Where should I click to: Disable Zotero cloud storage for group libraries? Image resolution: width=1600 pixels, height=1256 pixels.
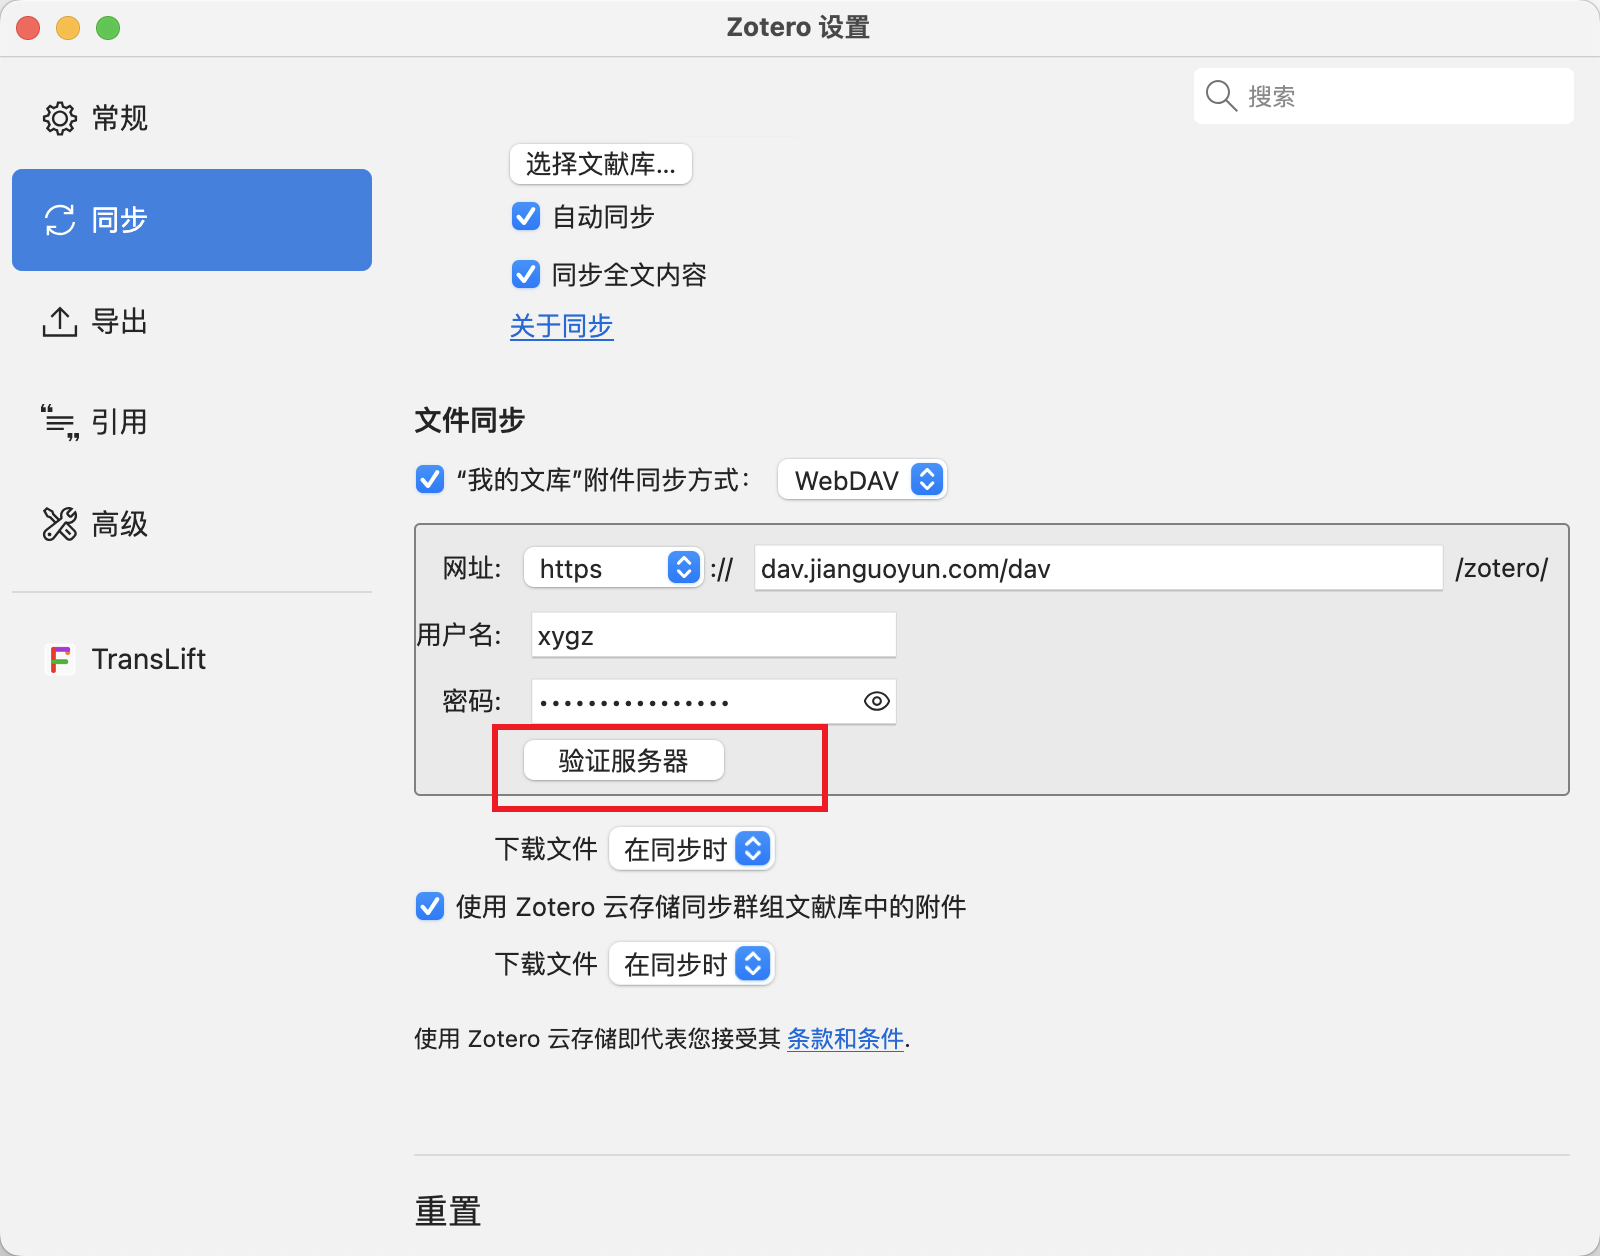(430, 907)
